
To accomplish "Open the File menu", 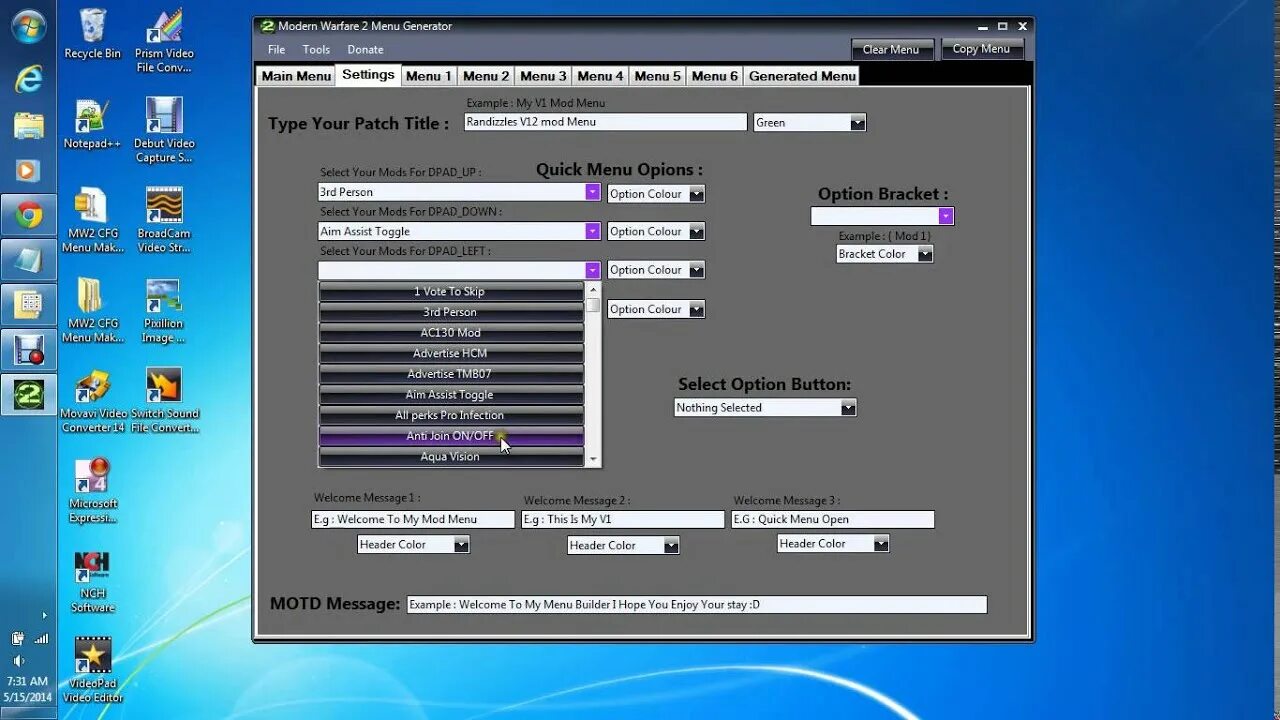I will point(276,49).
